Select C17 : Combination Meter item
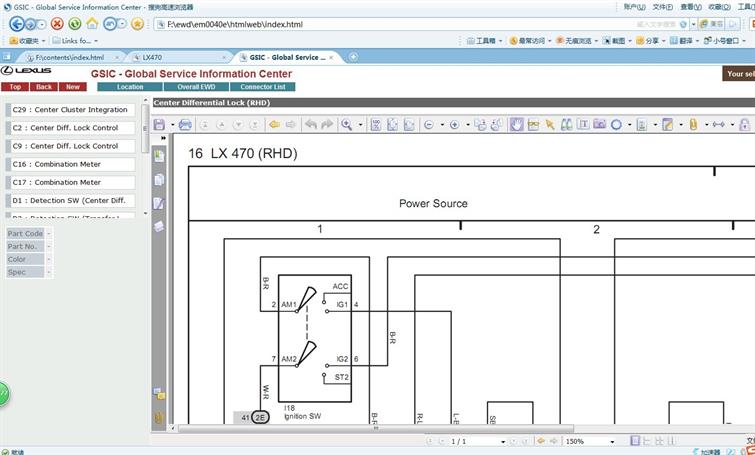Viewport: 755px width, 455px height. [70, 182]
